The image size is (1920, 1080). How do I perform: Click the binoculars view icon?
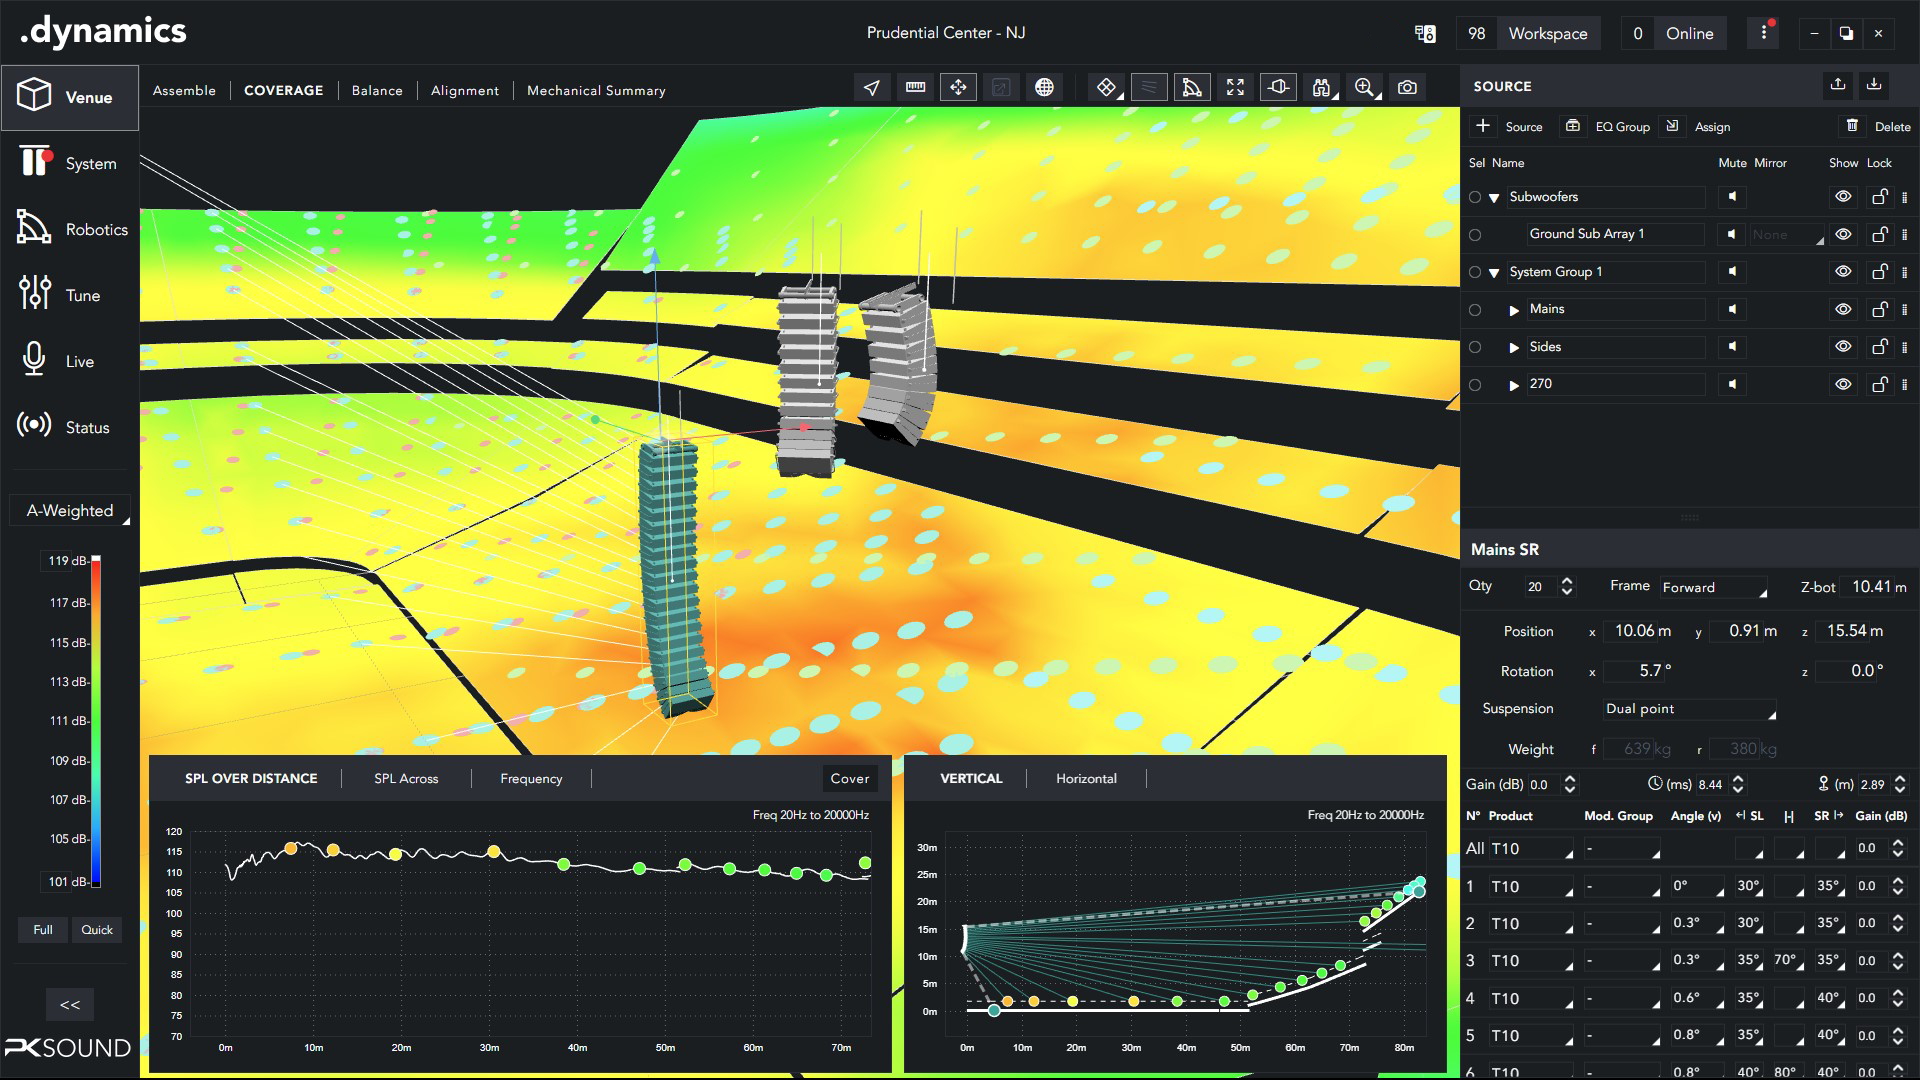point(1322,88)
